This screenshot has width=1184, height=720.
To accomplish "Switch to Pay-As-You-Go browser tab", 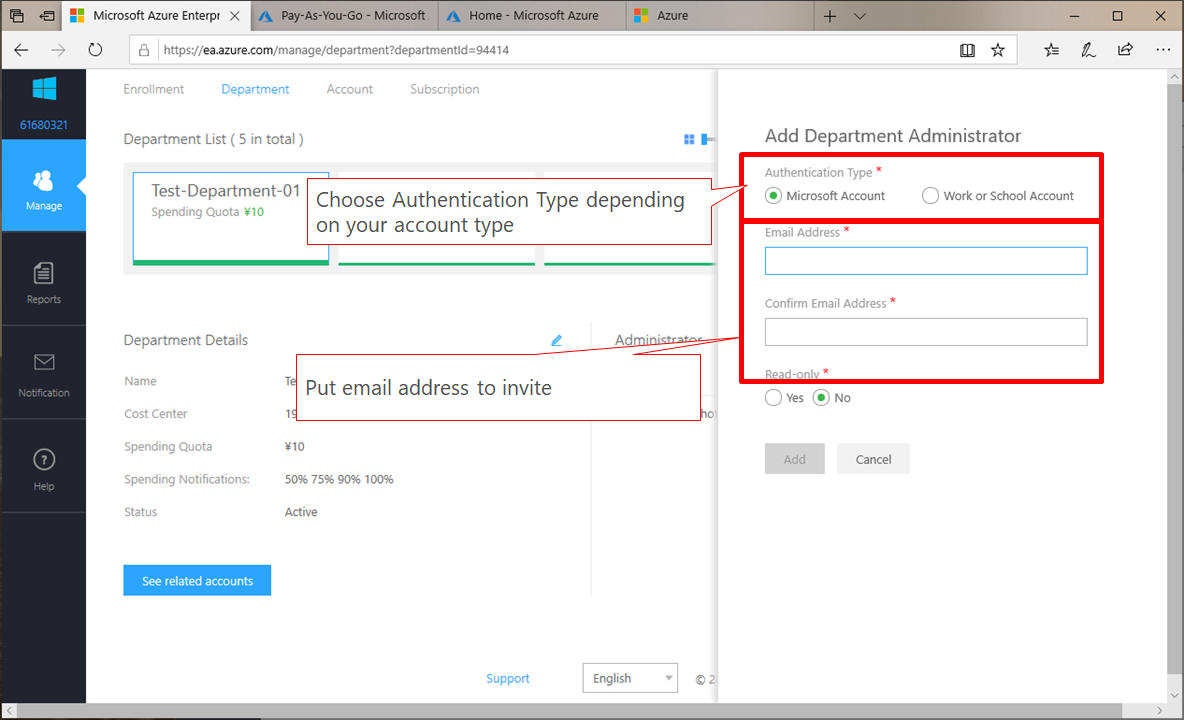I will coord(344,16).
